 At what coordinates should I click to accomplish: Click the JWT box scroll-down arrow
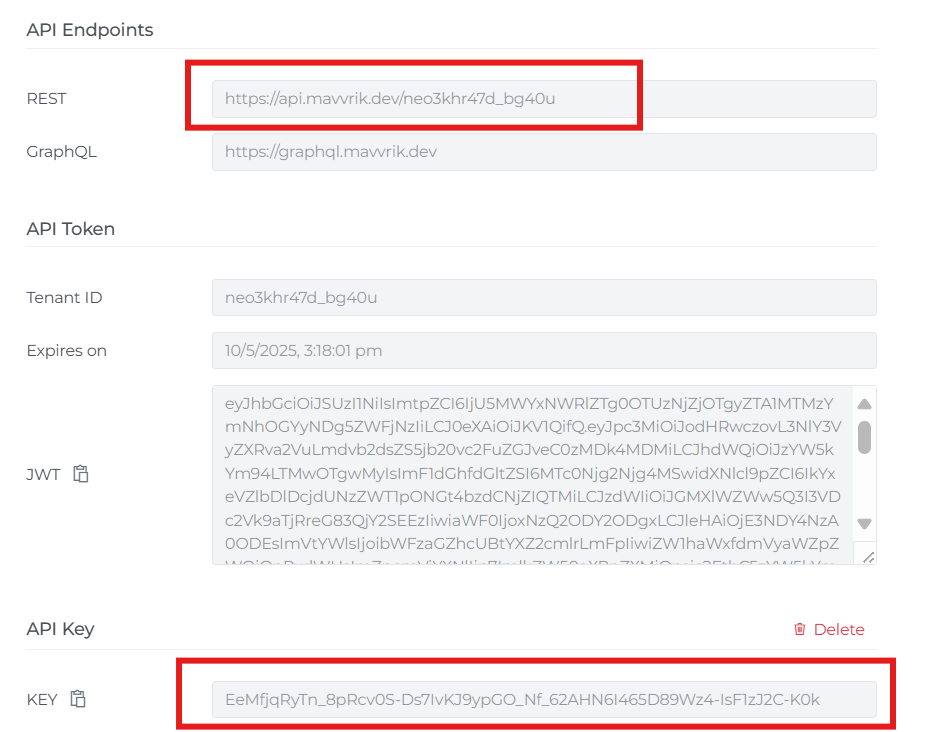864,523
